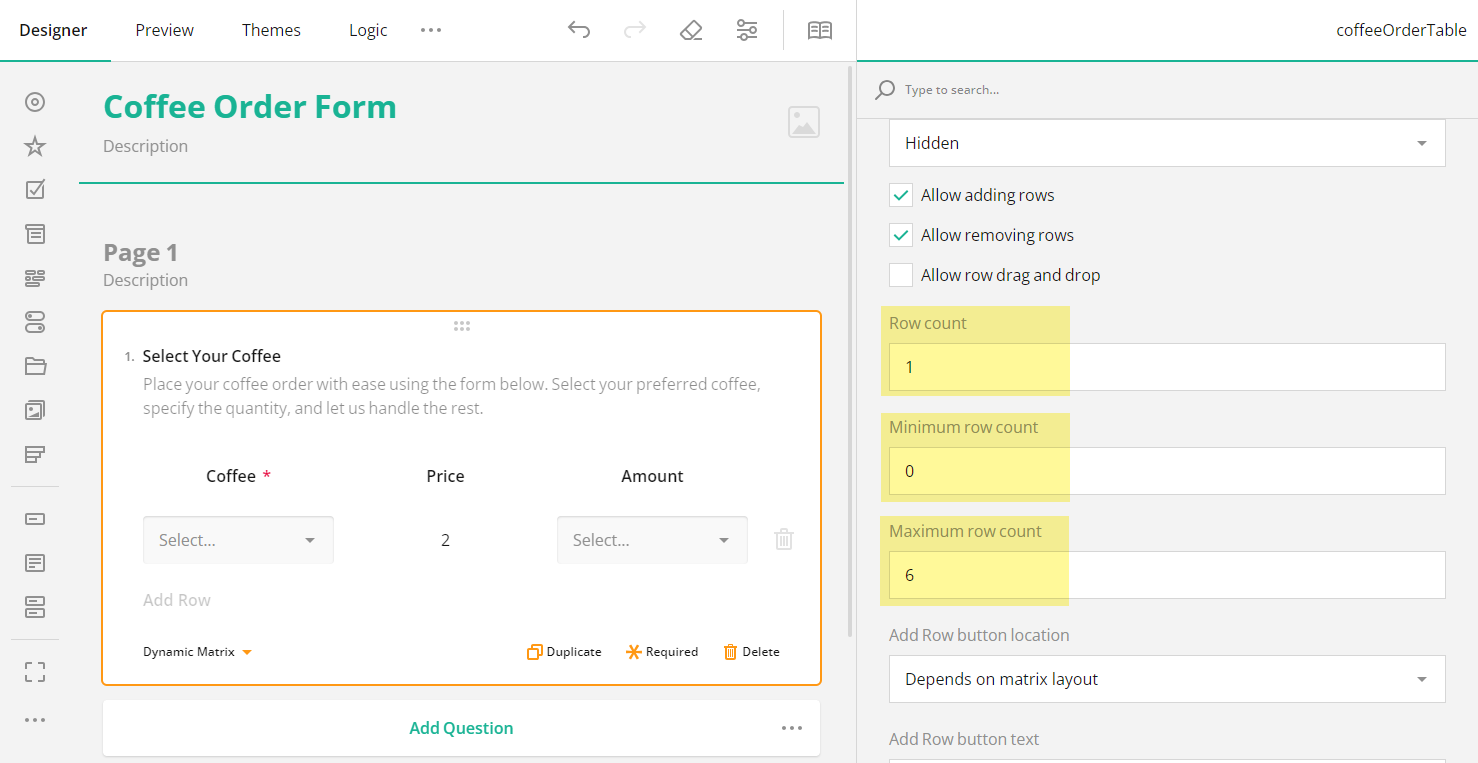Switch to the Preview tab
Image resolution: width=1478 pixels, height=763 pixels.
click(x=163, y=30)
